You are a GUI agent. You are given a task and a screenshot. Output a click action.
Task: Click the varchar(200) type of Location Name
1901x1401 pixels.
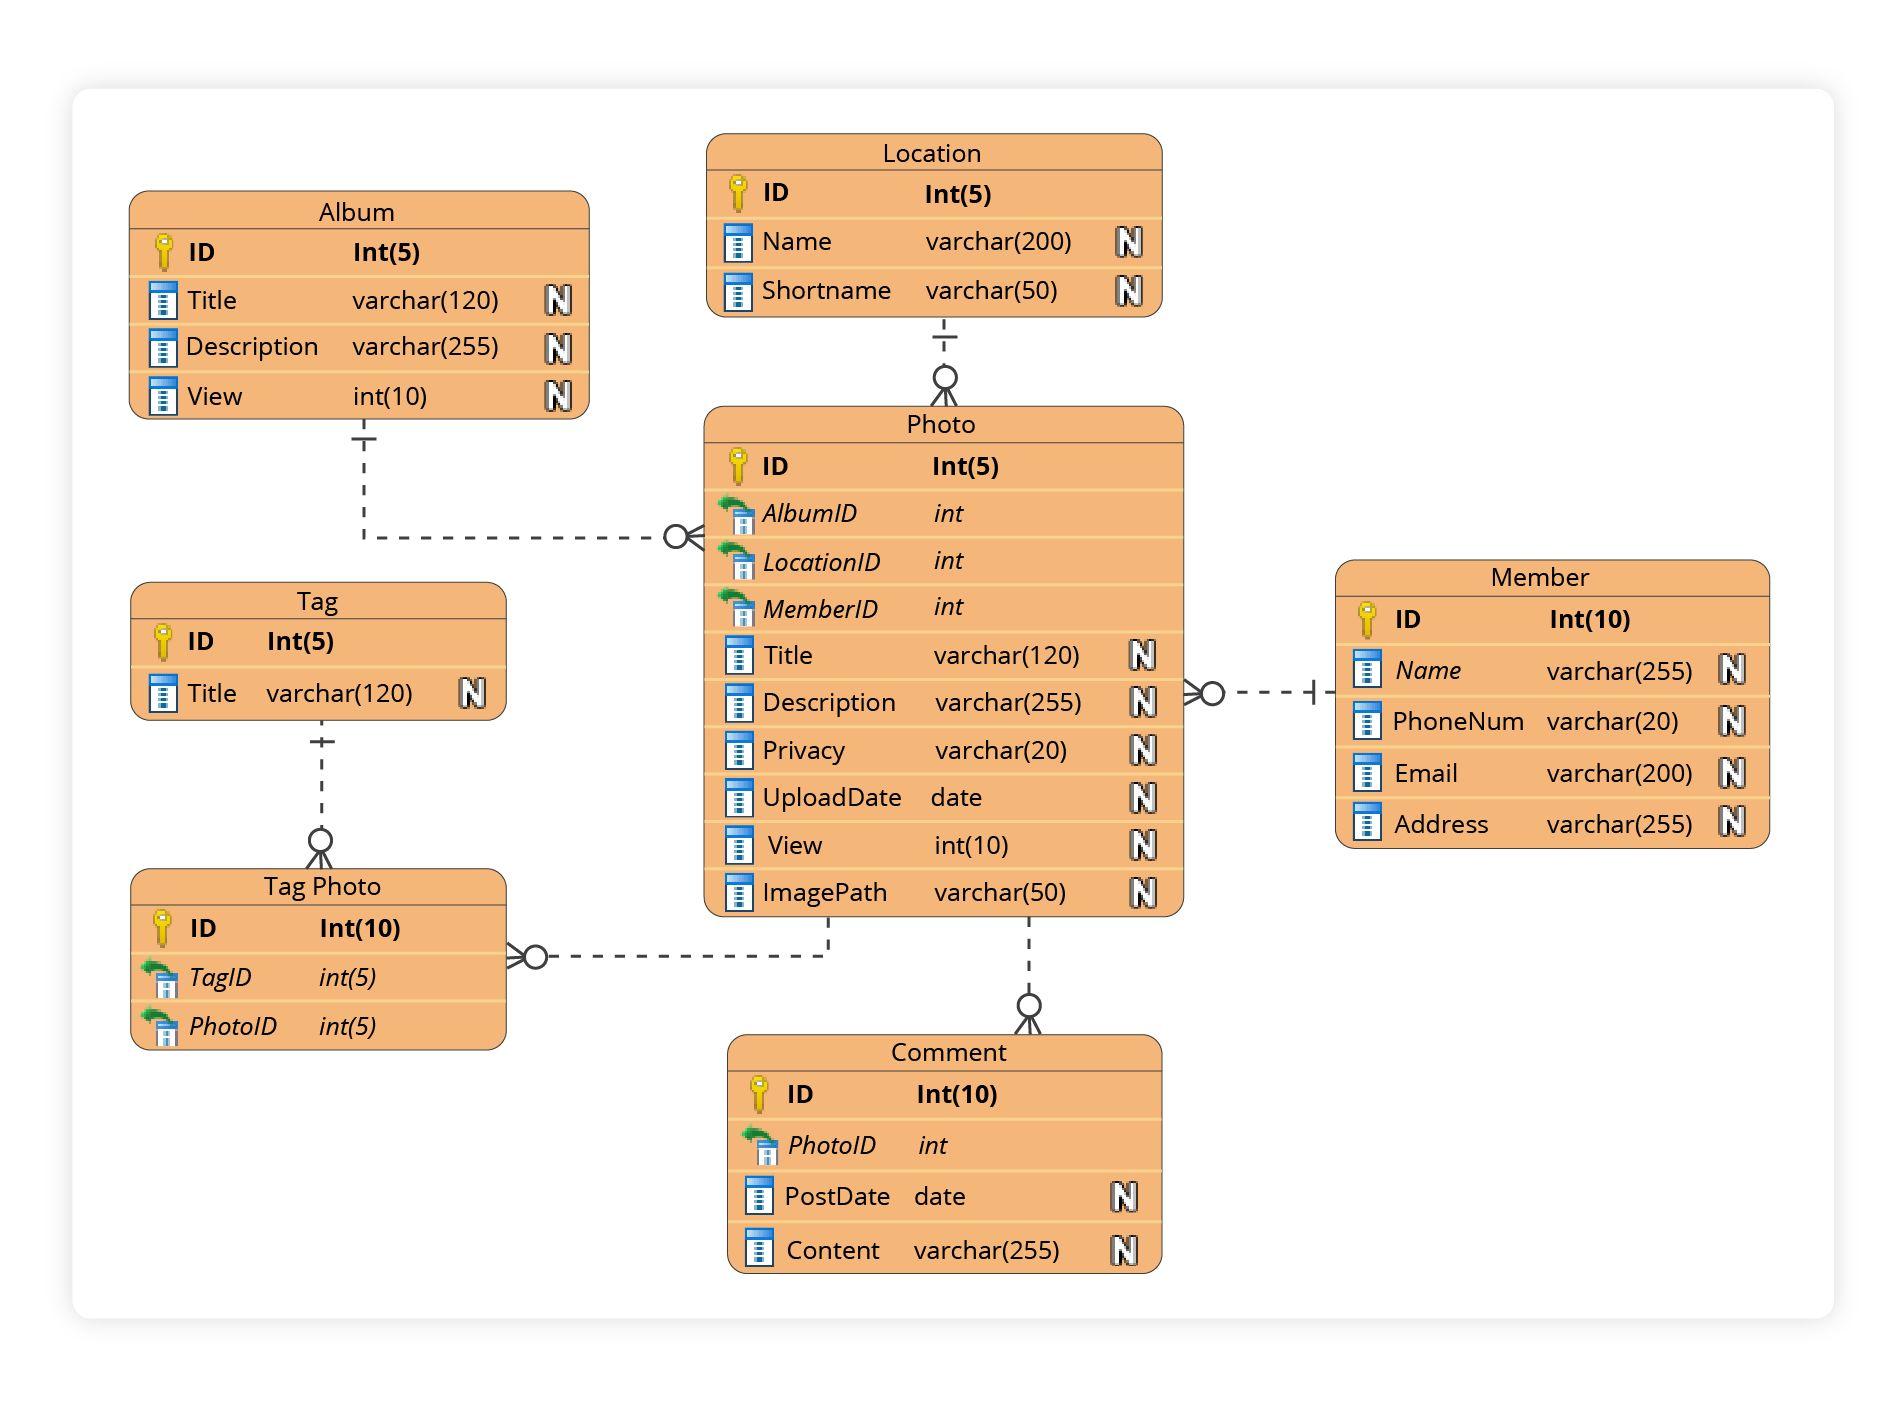click(998, 242)
